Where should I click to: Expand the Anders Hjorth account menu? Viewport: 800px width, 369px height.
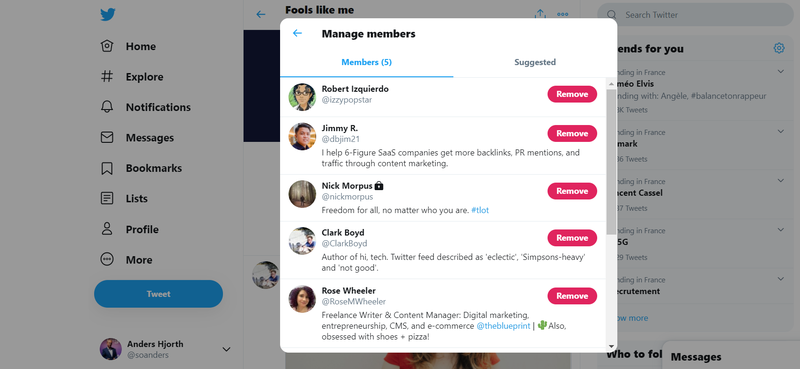[227, 349]
